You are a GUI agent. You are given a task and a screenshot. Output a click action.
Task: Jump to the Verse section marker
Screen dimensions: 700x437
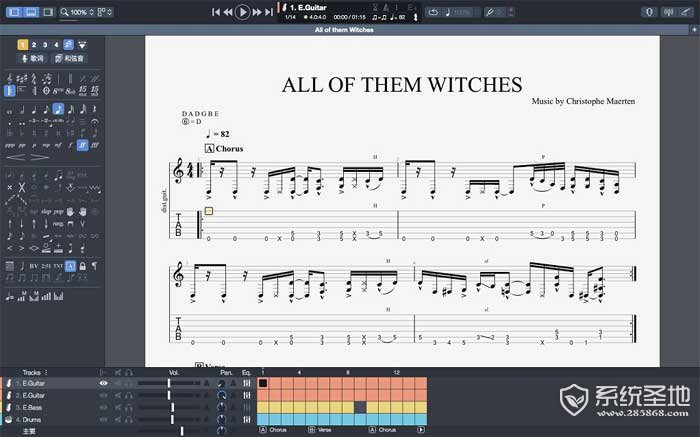click(x=320, y=430)
